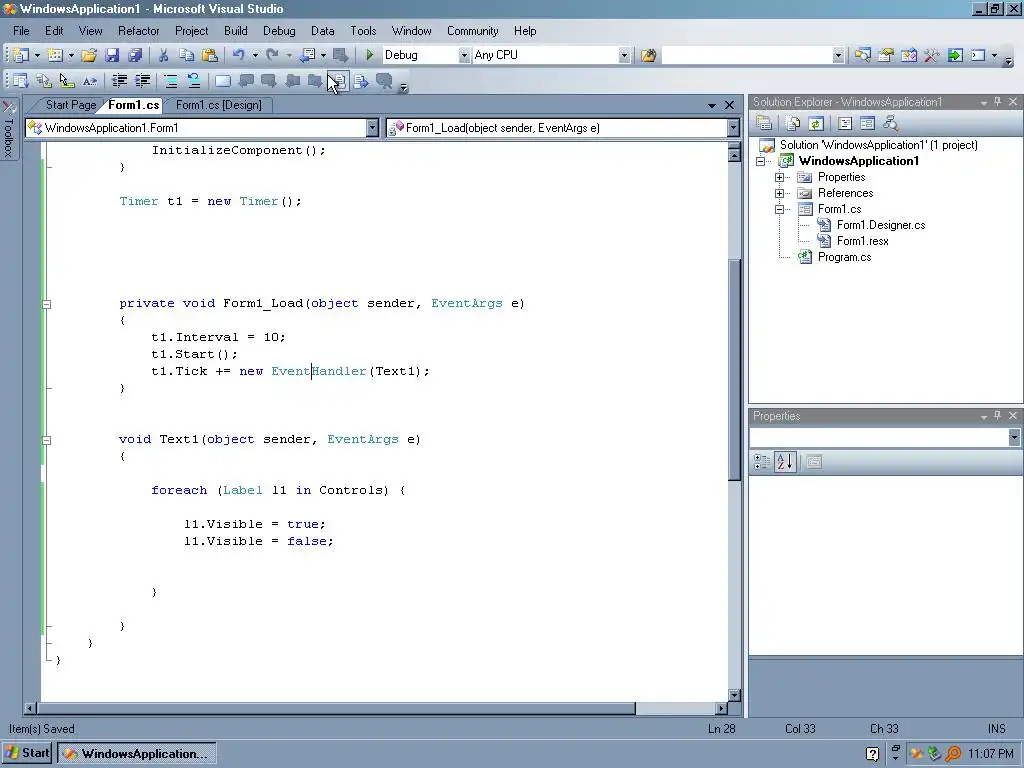Click the Copy icon in toolbar
Screen dimensions: 1024x768
187,56
